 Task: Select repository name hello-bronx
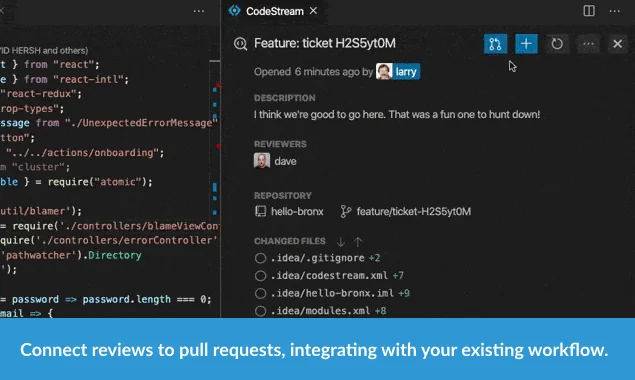tap(297, 211)
